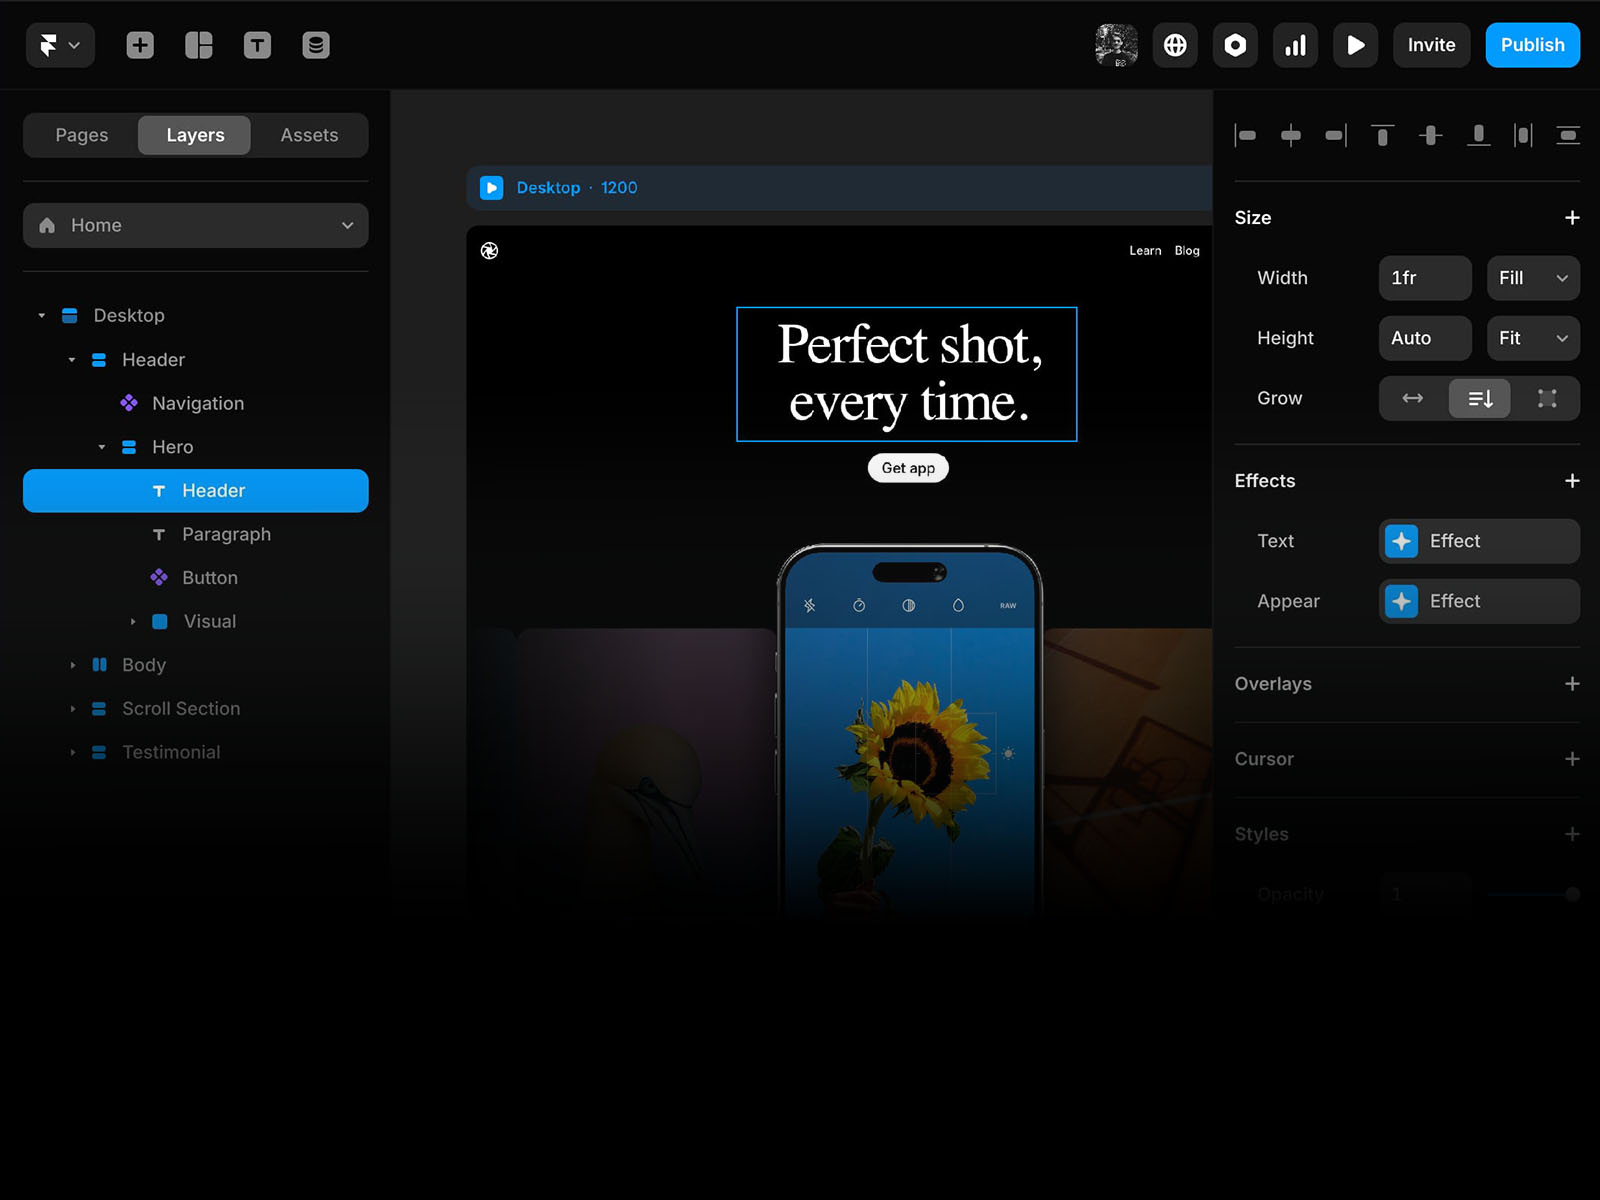
Task: Click the Play preview button
Action: 1355,45
